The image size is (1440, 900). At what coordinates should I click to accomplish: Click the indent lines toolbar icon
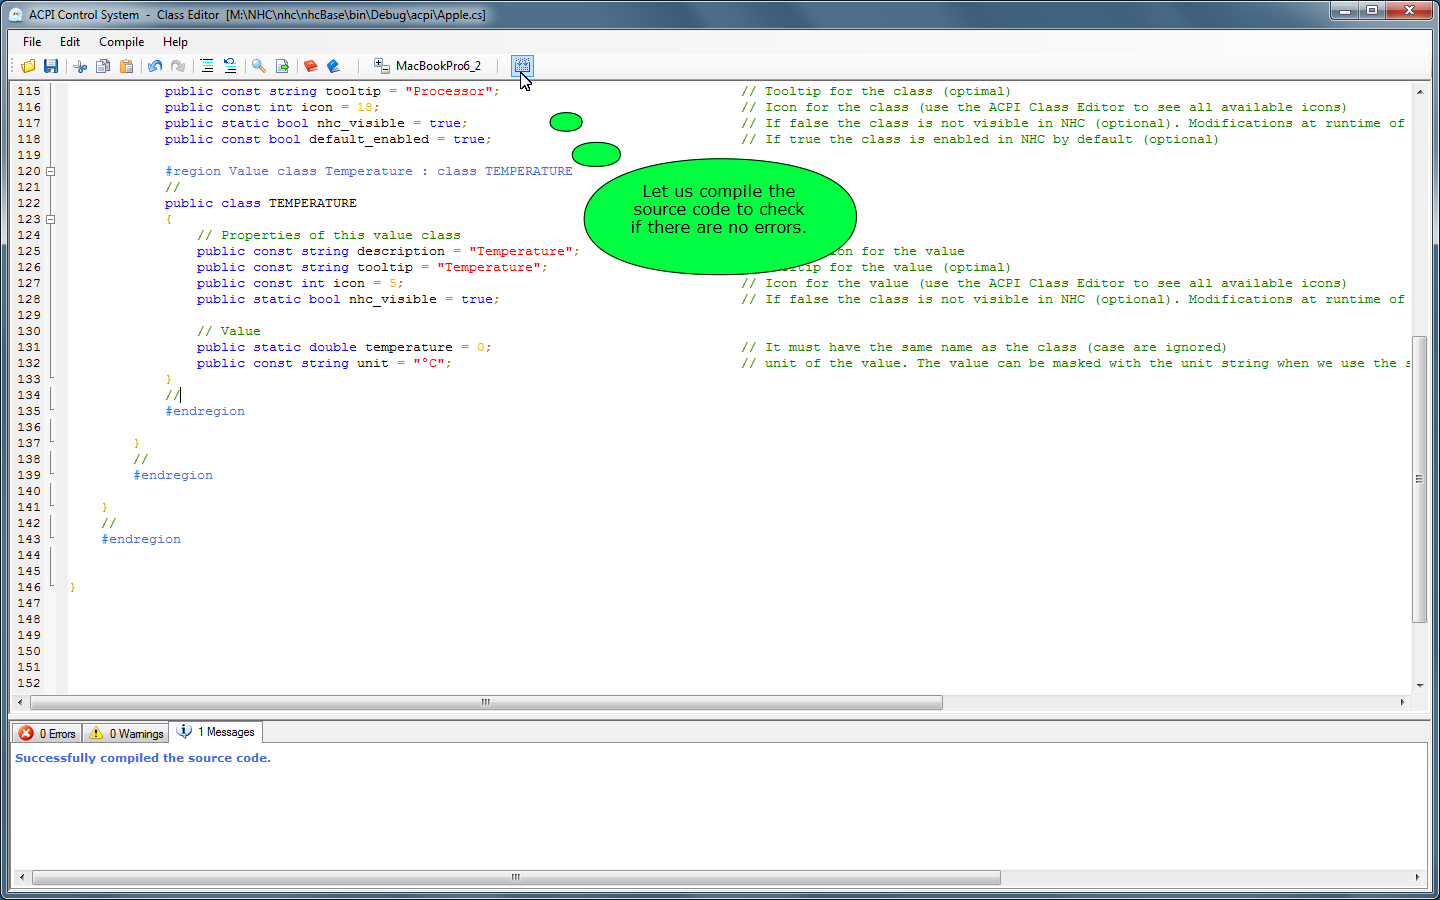(206, 66)
